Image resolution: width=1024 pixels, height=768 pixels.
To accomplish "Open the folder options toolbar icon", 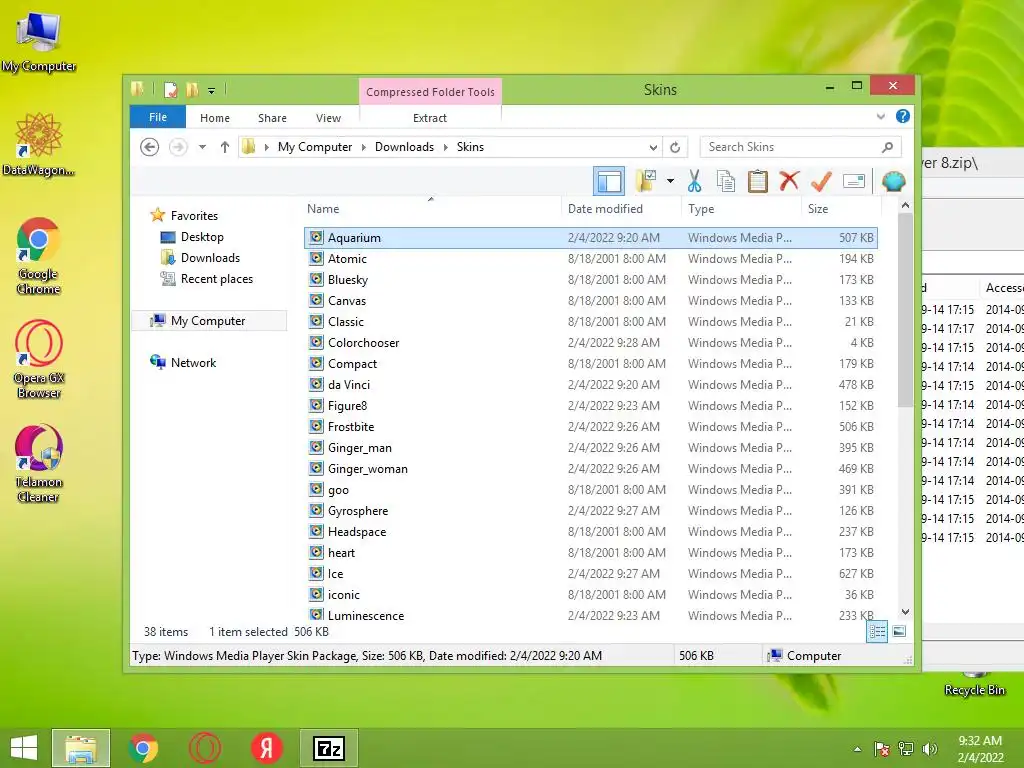I will [x=646, y=181].
